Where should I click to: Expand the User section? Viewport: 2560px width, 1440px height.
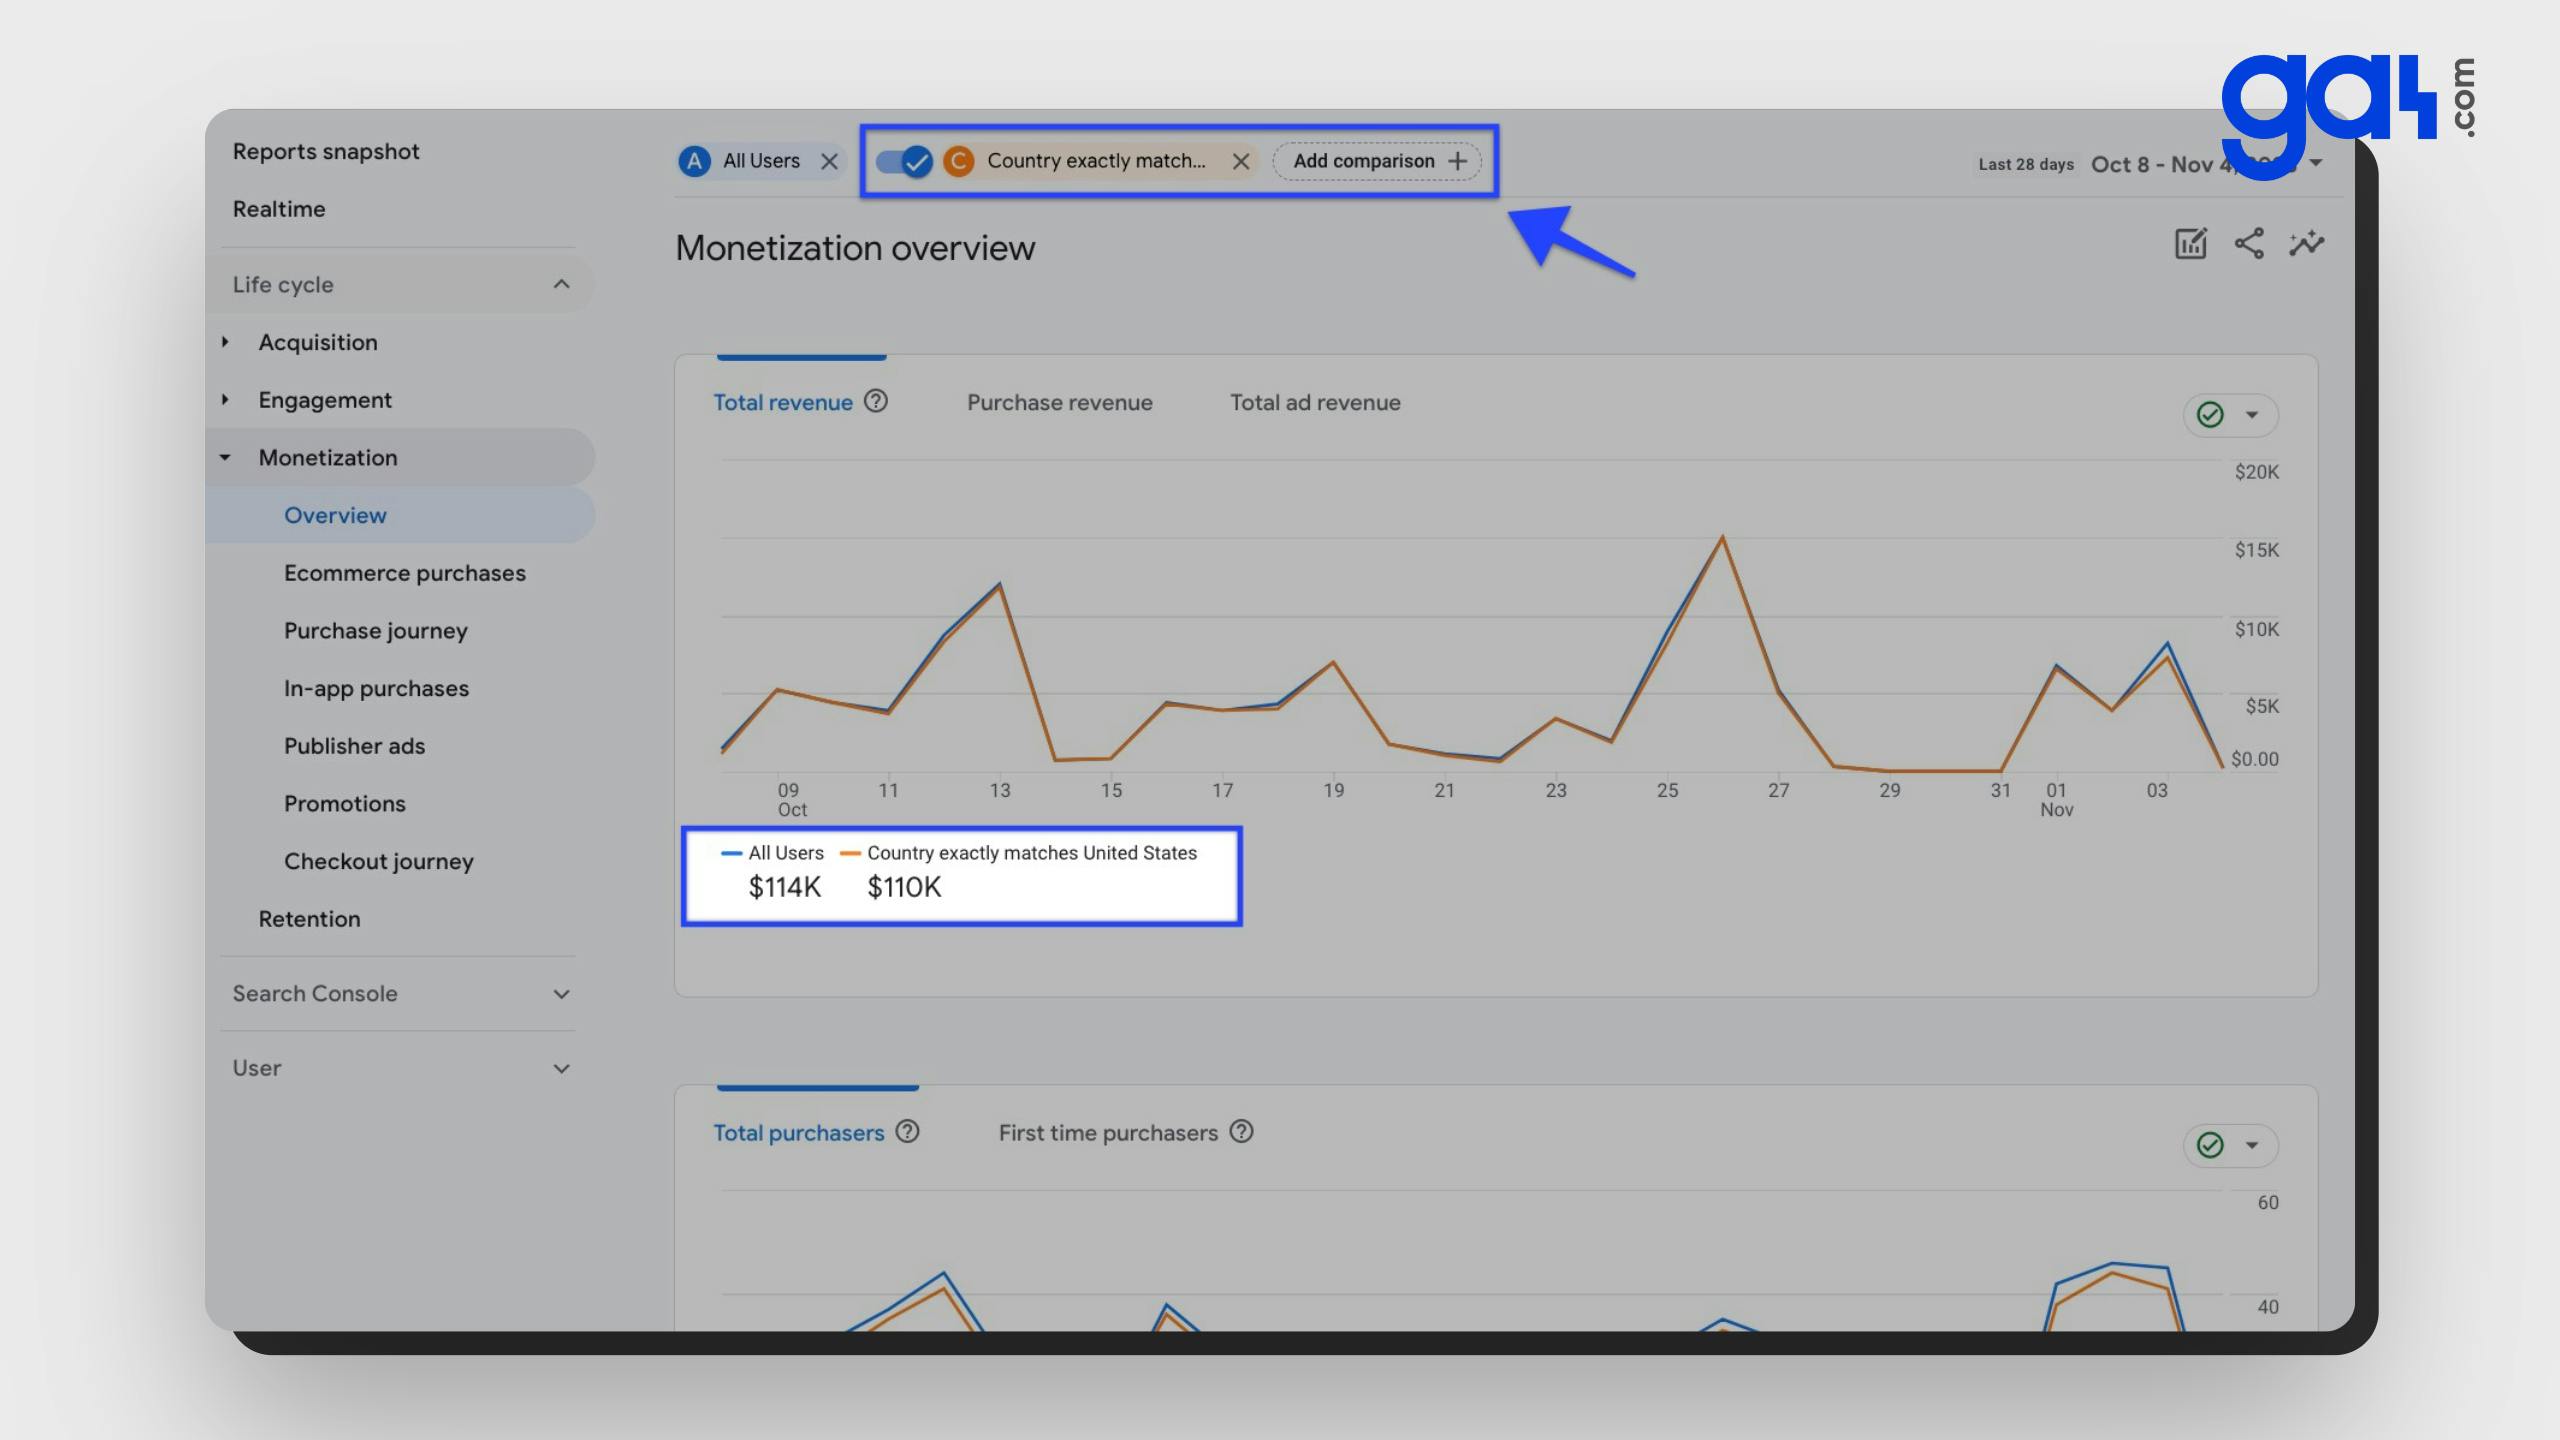pos(561,1068)
